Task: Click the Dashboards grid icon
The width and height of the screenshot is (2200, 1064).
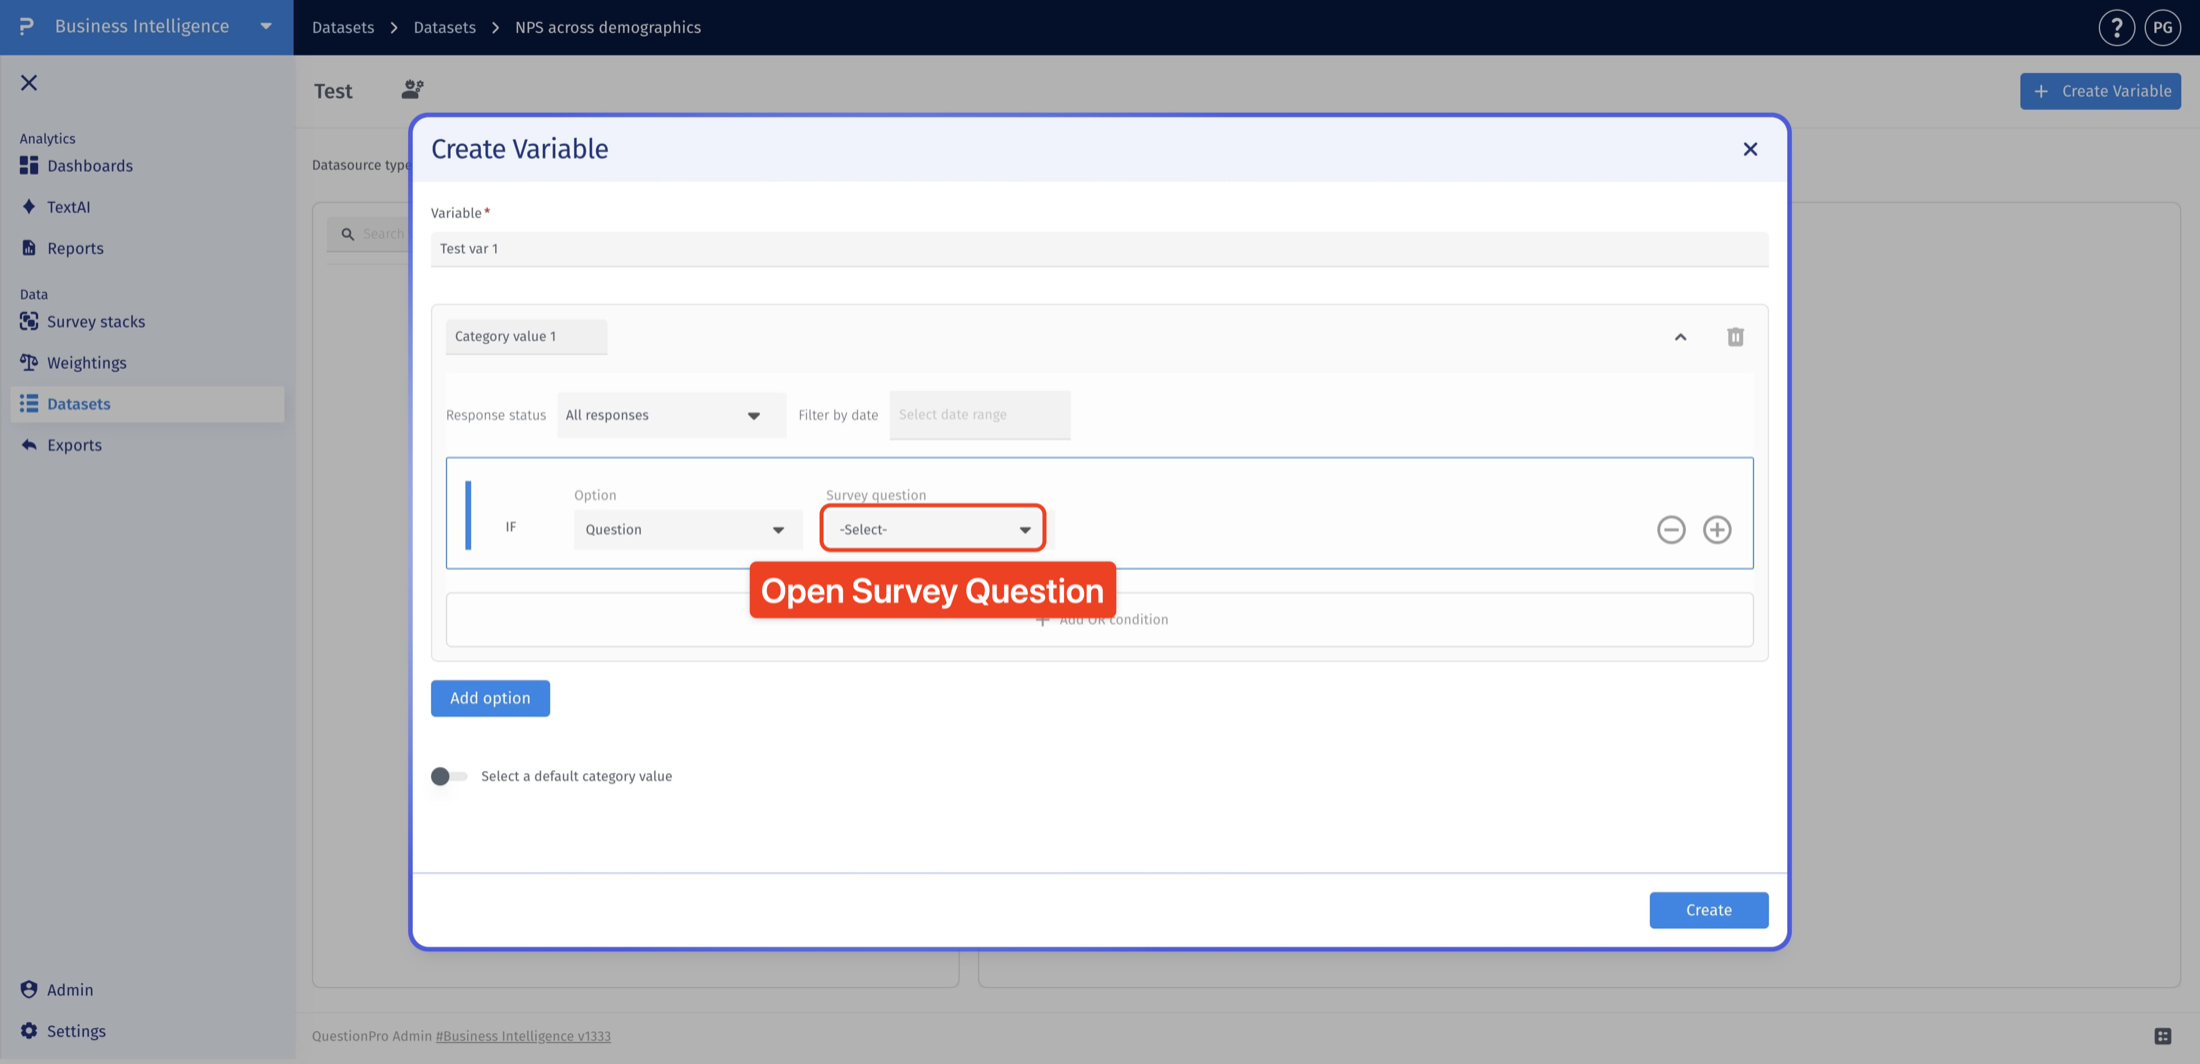Action: 29,165
